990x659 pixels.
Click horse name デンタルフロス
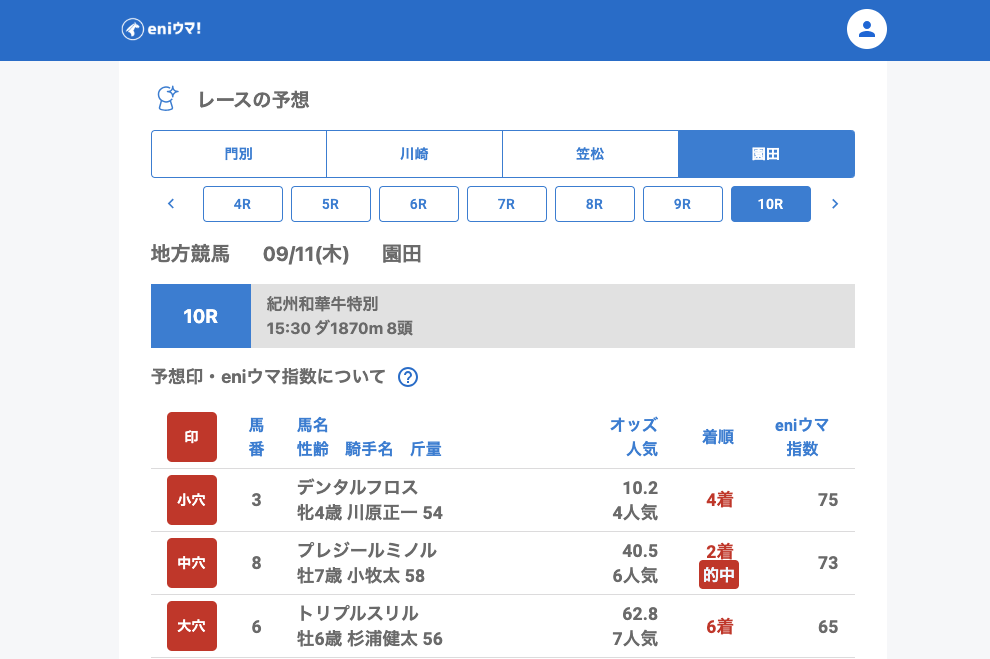[357, 487]
